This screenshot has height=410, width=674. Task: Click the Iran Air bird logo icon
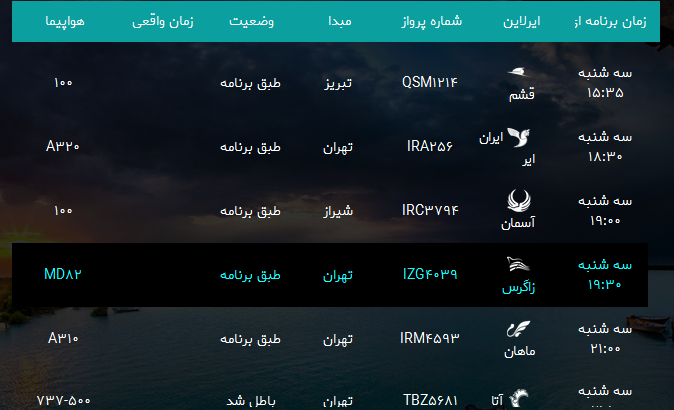tap(518, 137)
